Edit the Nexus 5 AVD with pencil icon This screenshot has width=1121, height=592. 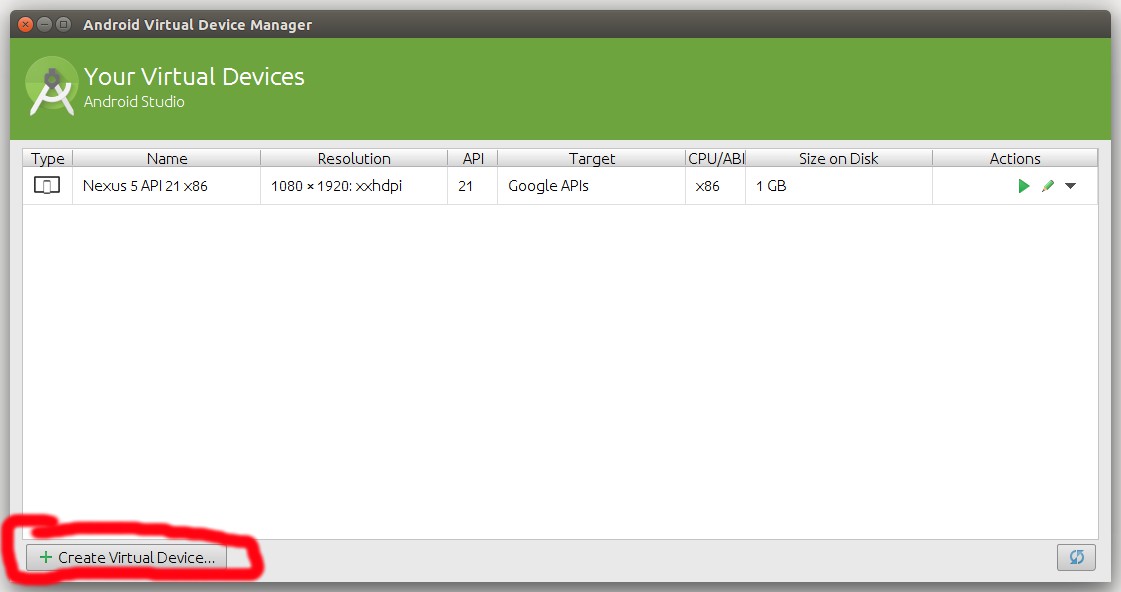[1048, 186]
